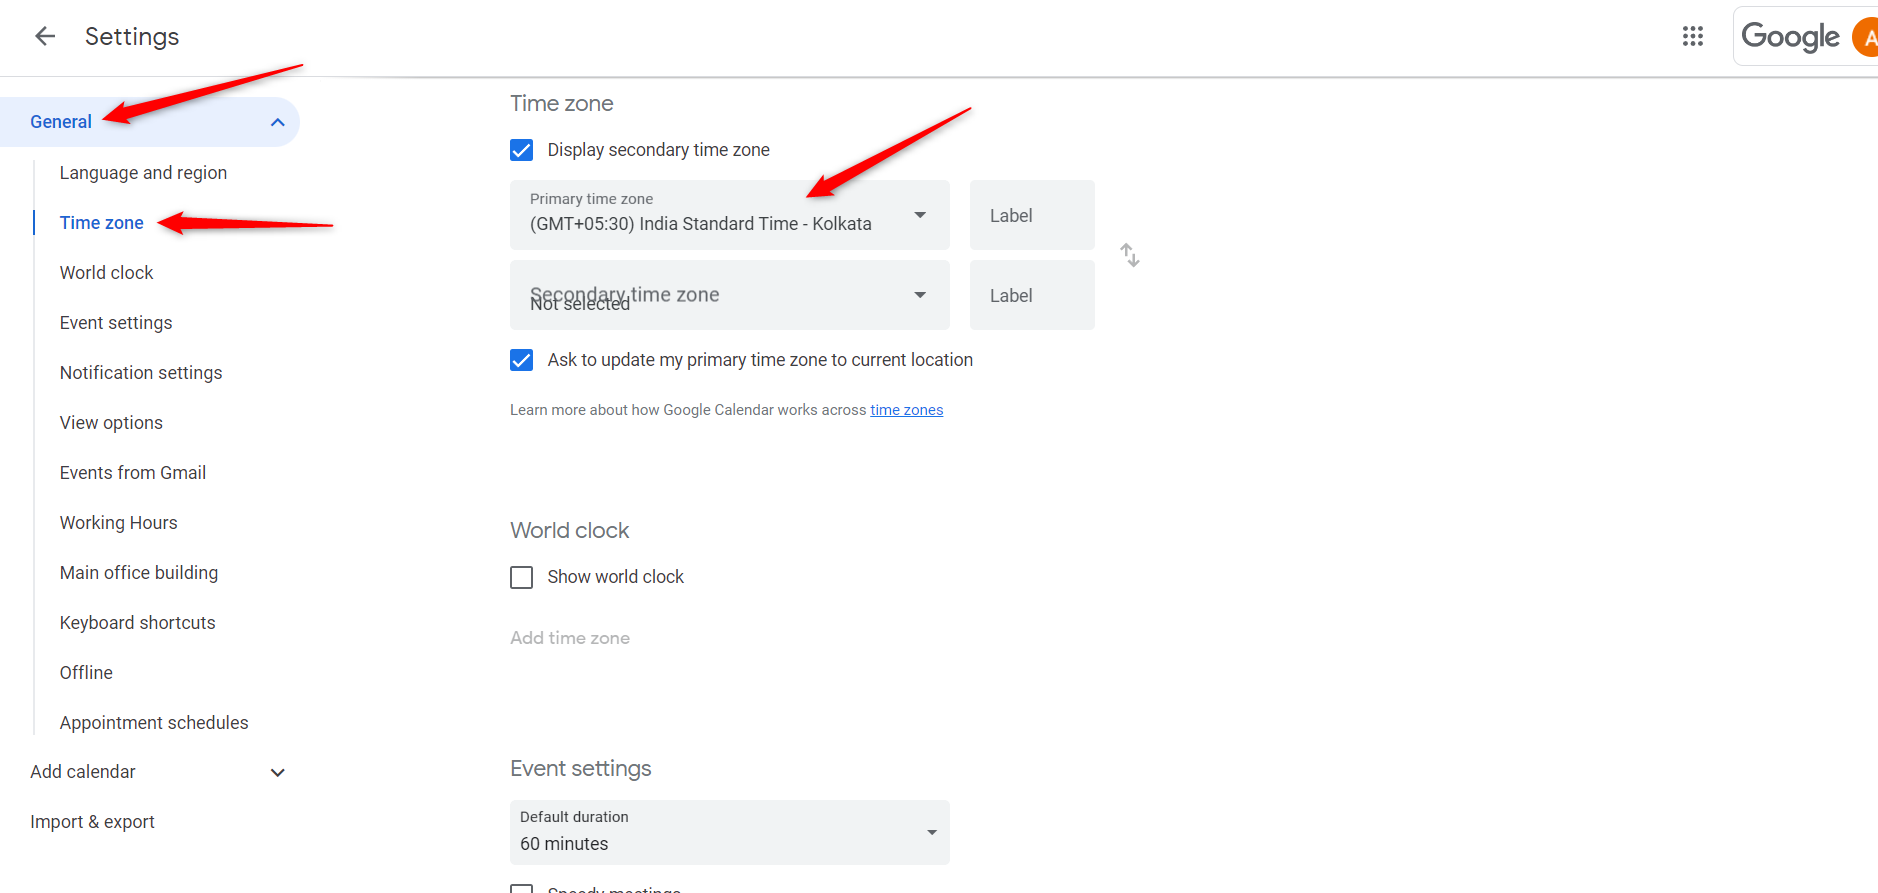Select Working Hours in sidebar

tap(118, 523)
